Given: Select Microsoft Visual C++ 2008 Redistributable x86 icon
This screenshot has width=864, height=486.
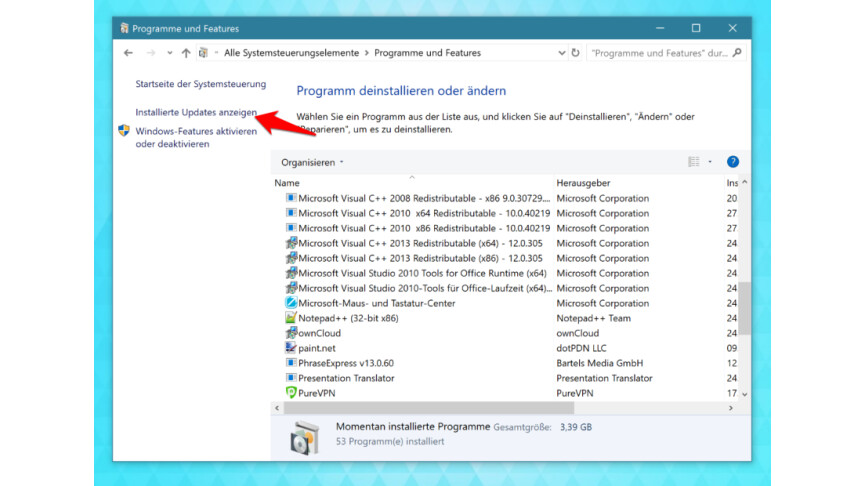Looking at the screenshot, I should point(291,198).
